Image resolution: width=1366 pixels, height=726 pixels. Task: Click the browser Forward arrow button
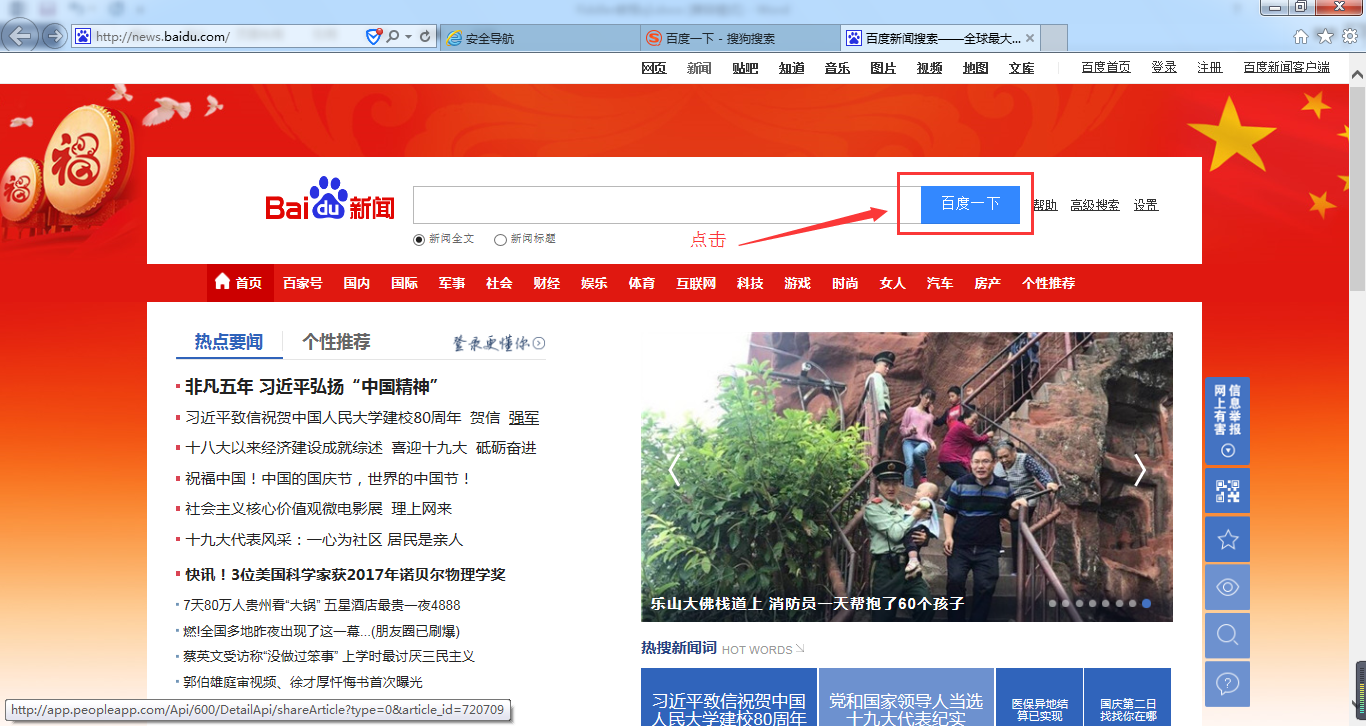click(54, 37)
